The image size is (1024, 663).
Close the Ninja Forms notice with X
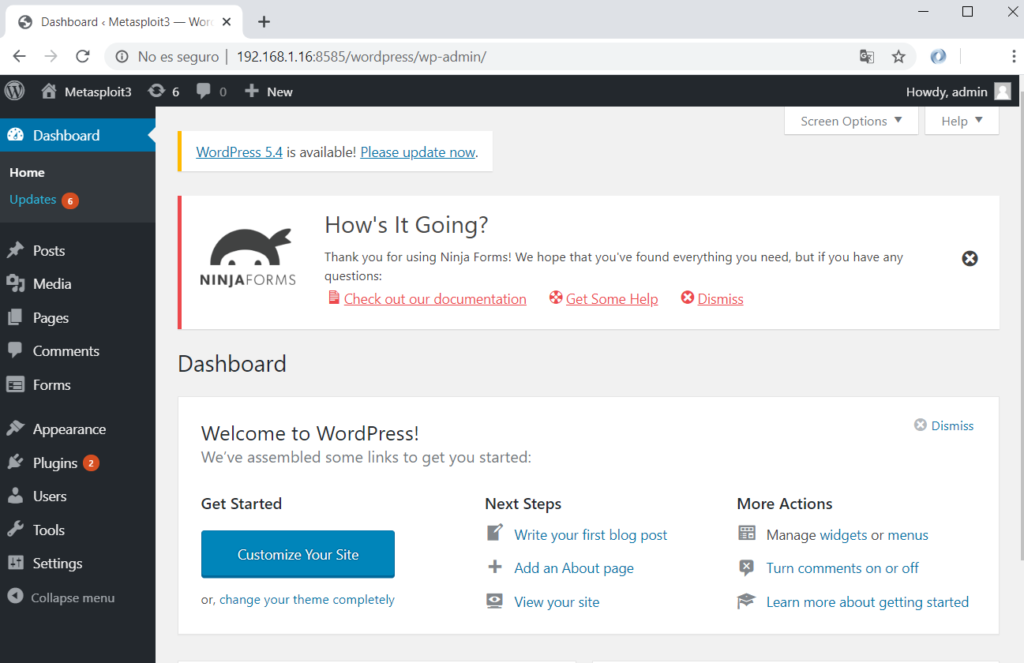point(970,259)
